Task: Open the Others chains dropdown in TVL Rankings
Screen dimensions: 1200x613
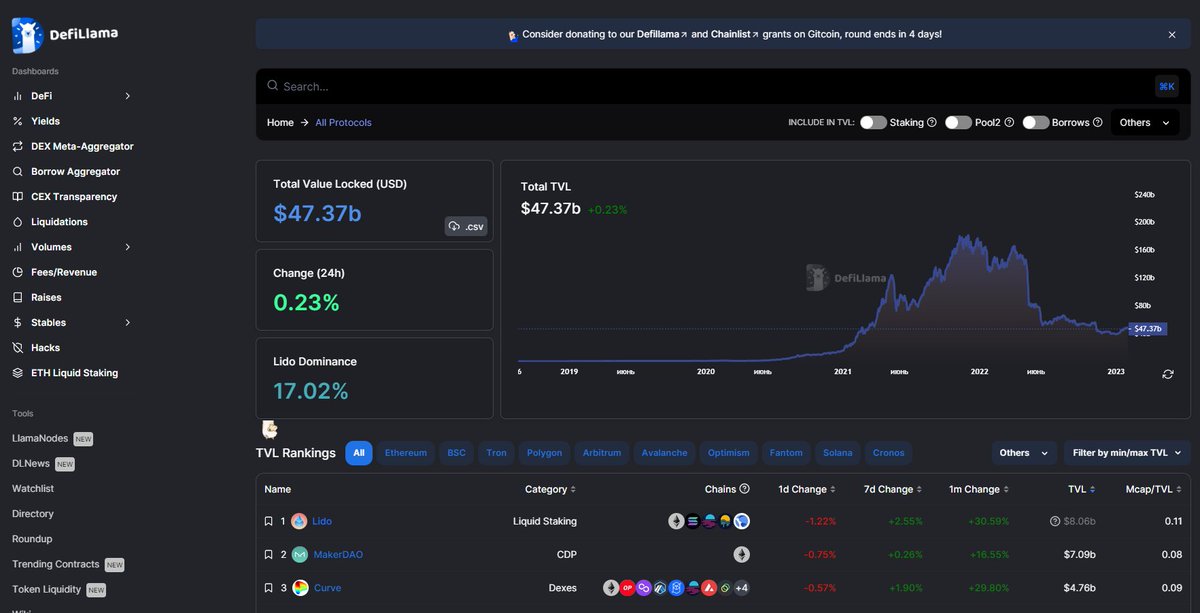Action: point(1024,453)
